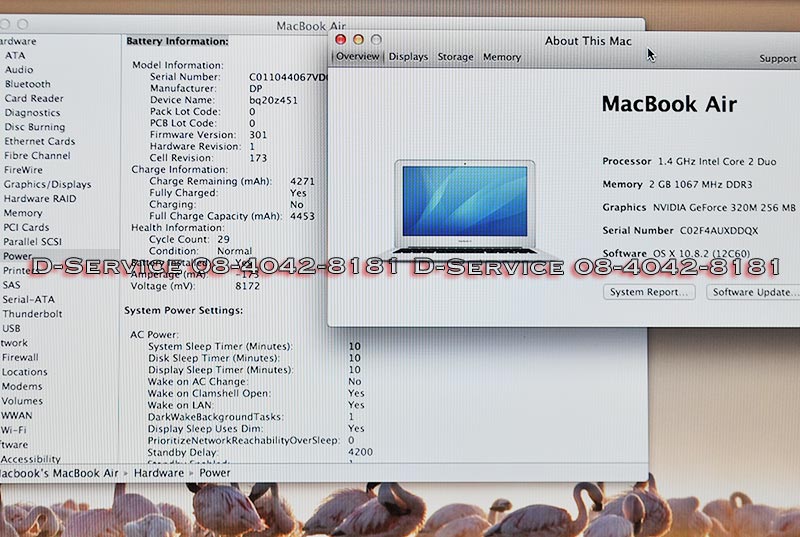Click Wake on Clamshell Open row
800x537 pixels.
point(256,393)
